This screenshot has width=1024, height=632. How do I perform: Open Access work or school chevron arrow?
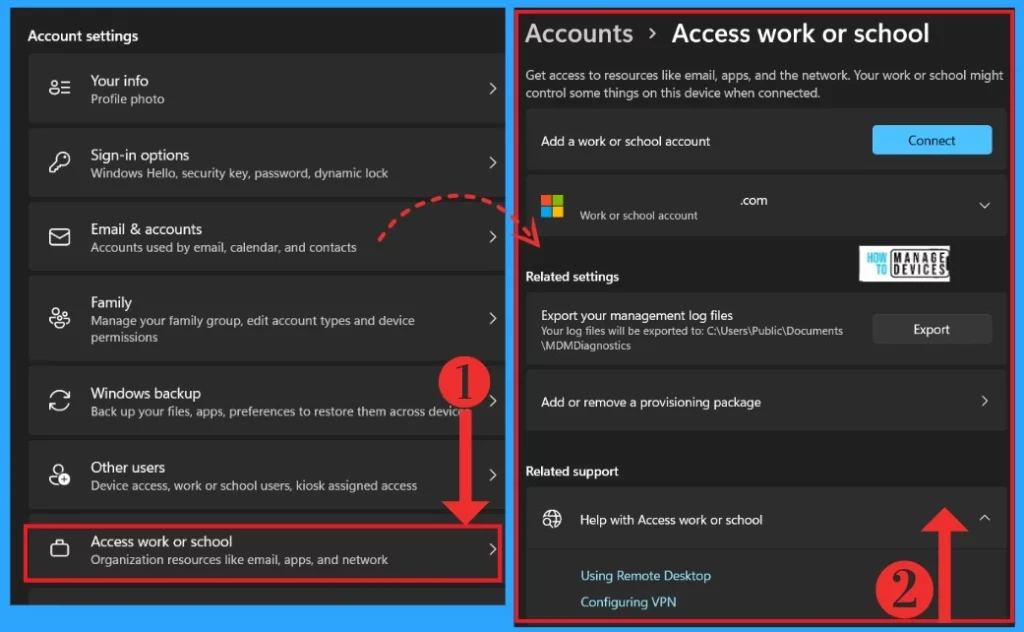click(493, 550)
